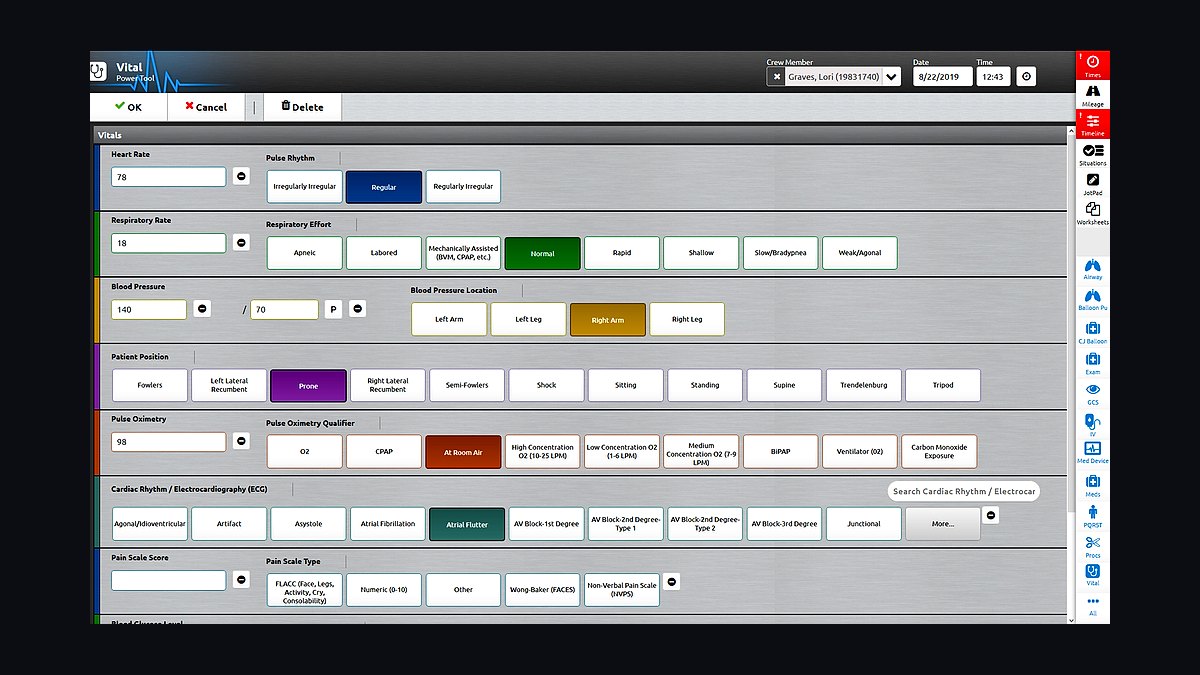Click the Delete button
Viewport: 1200px width, 675px height.
pos(302,107)
